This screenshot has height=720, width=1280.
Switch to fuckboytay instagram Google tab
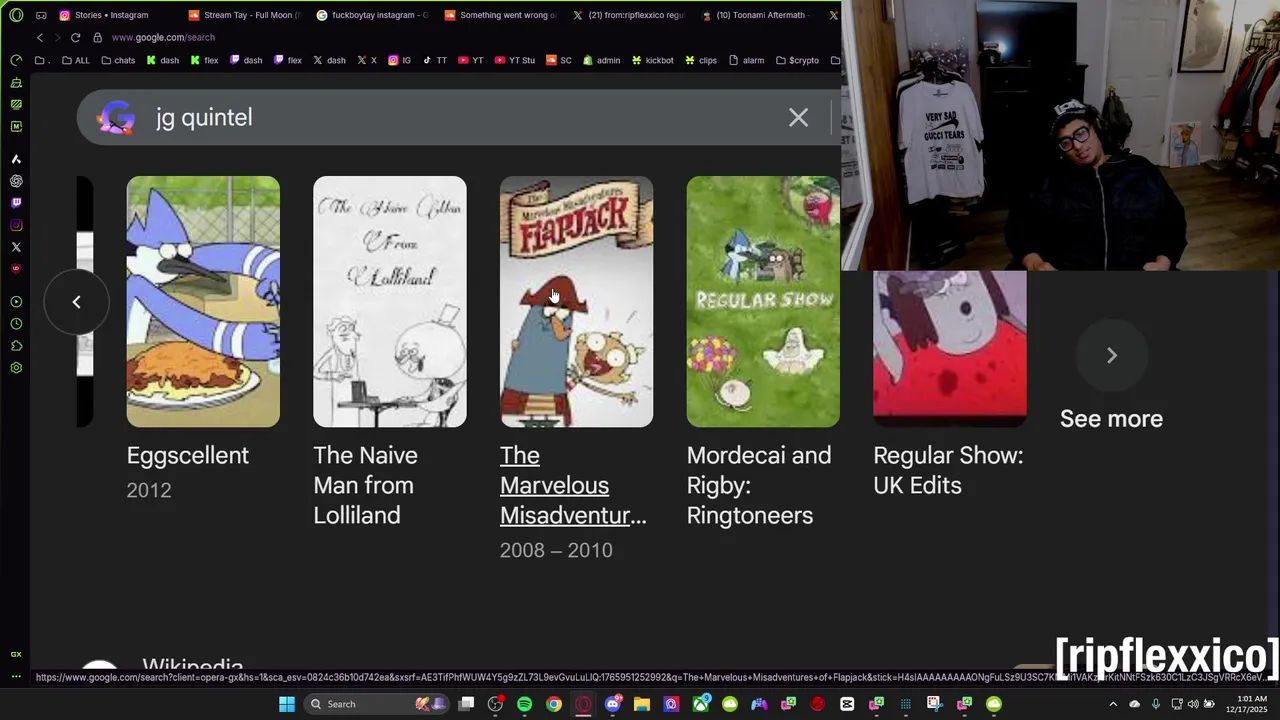click(x=372, y=15)
